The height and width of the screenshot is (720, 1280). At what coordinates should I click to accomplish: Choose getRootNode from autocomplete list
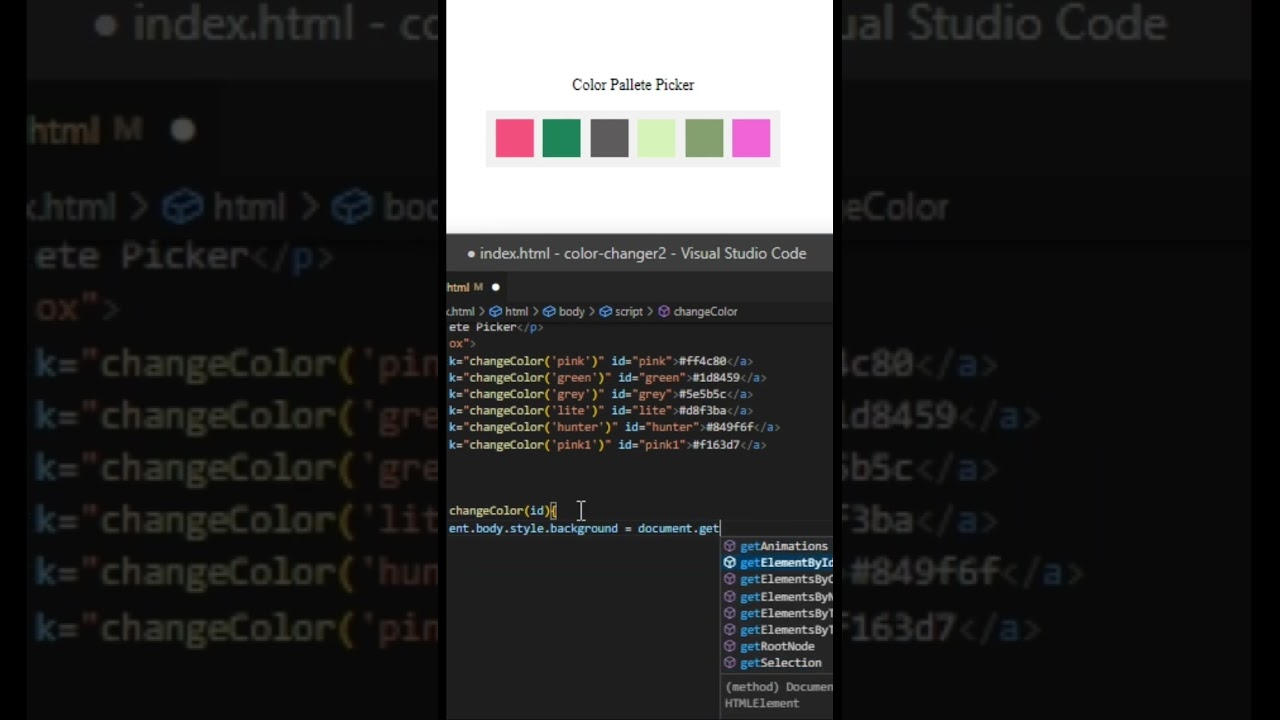pos(777,646)
